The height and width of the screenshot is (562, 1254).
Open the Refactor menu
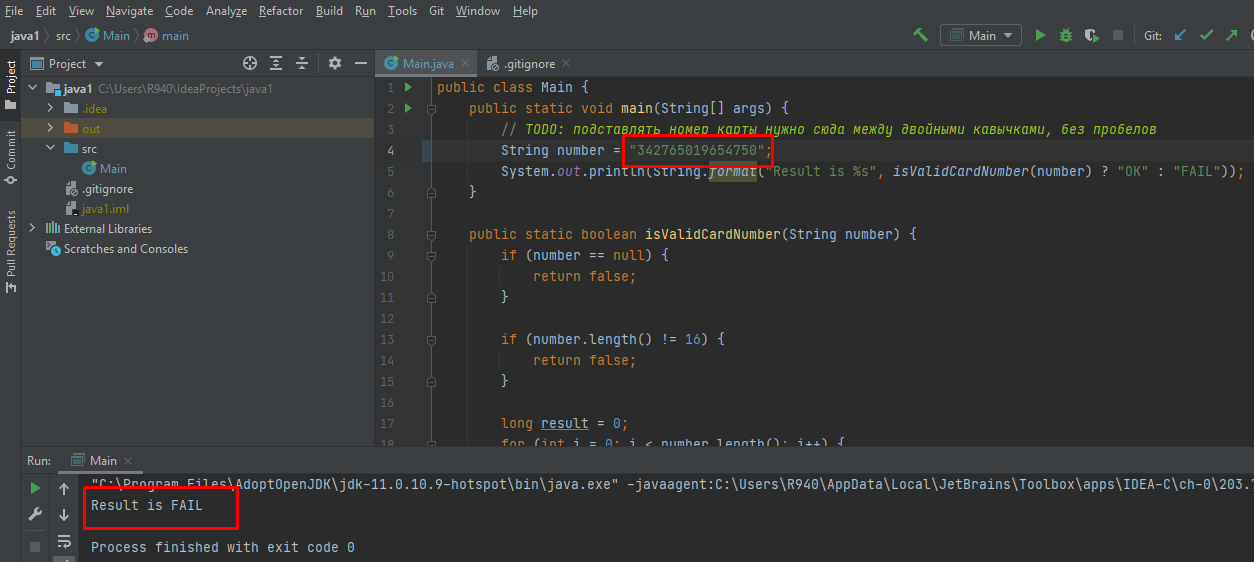click(x=281, y=11)
